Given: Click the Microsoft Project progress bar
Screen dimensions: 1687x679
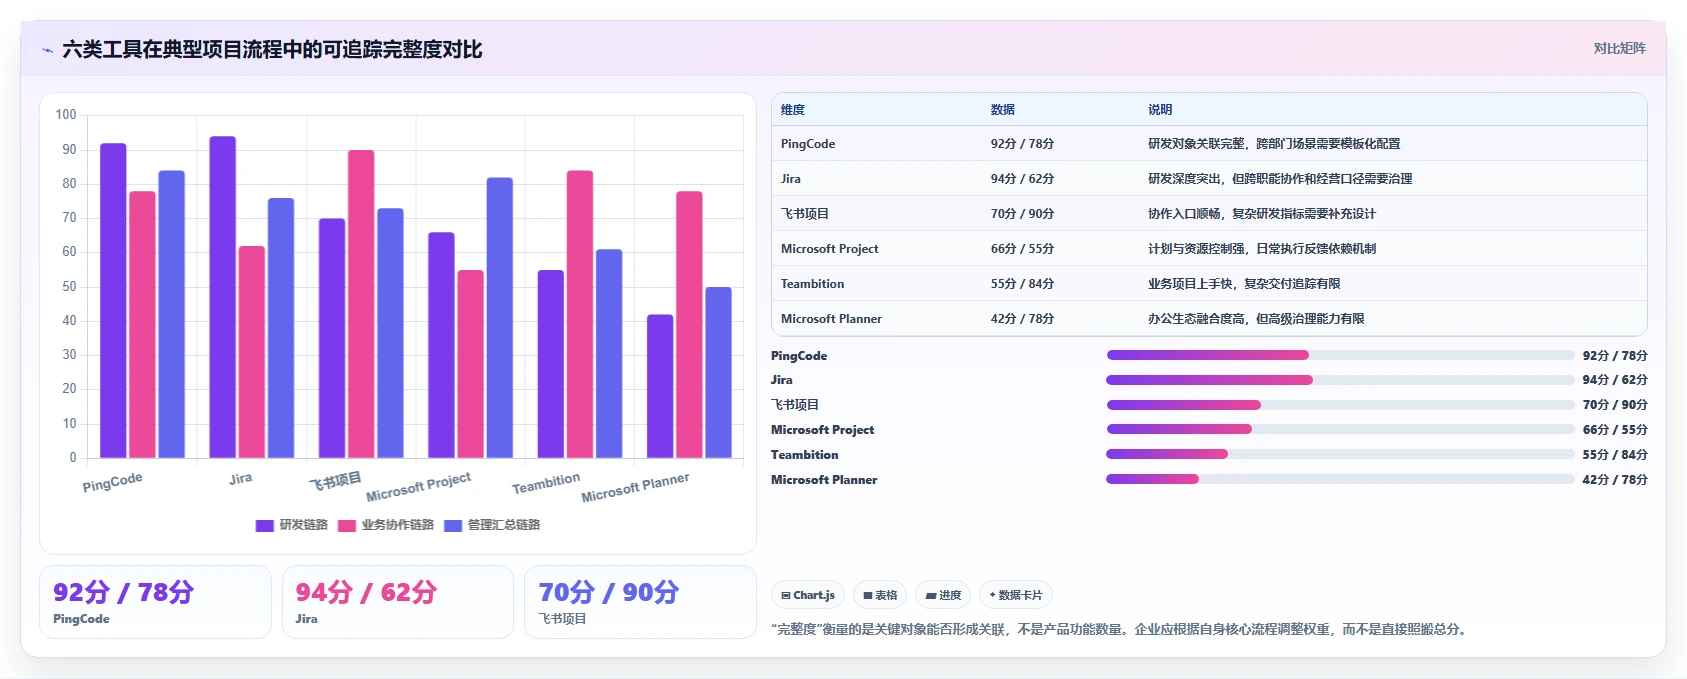Looking at the screenshot, I should (1340, 429).
